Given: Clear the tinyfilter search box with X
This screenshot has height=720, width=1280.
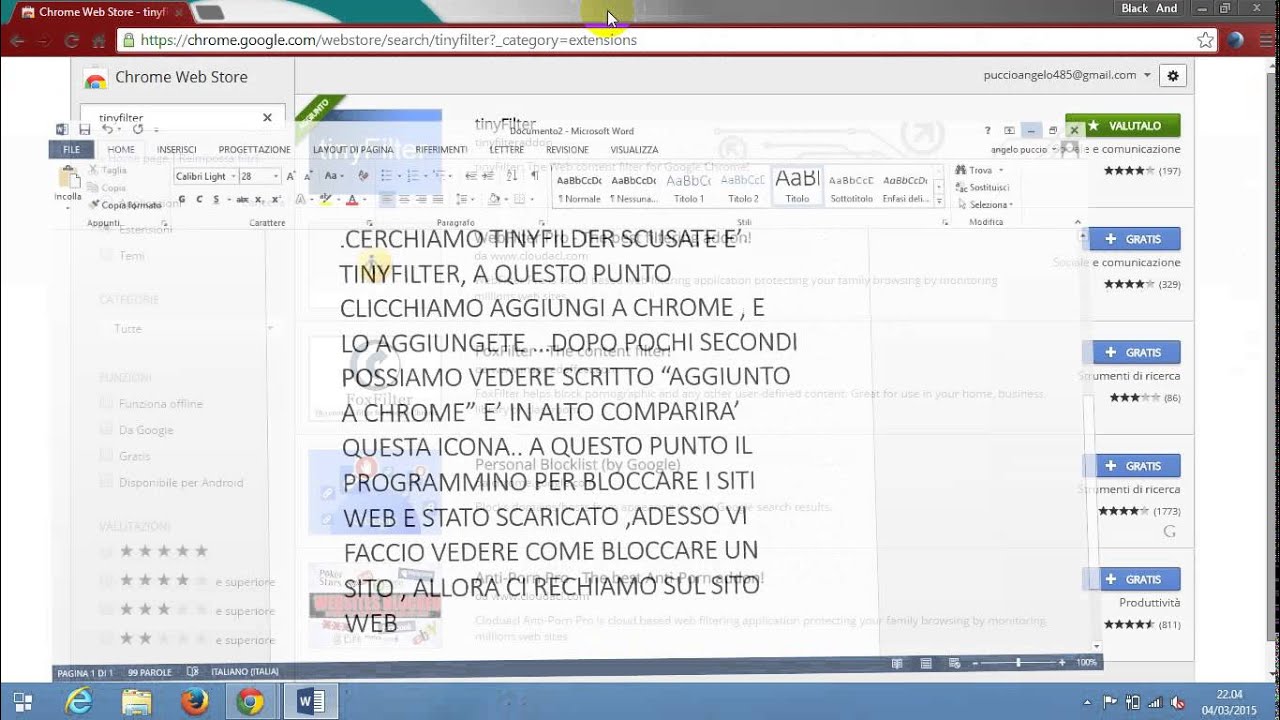Looking at the screenshot, I should point(267,117).
